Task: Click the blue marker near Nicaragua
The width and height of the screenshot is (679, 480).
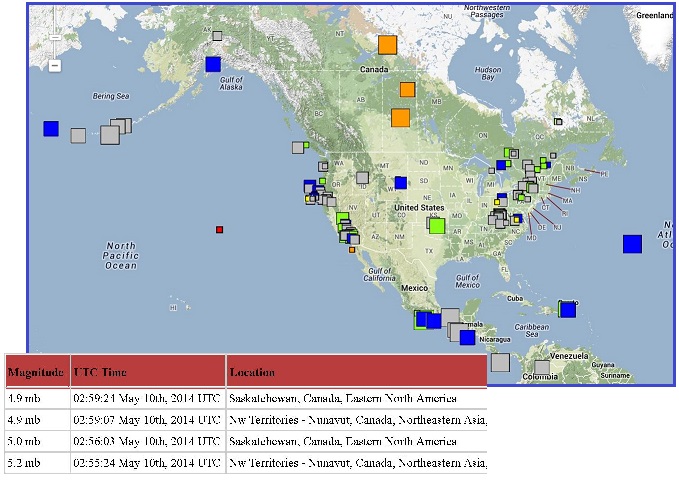Action: click(x=467, y=337)
